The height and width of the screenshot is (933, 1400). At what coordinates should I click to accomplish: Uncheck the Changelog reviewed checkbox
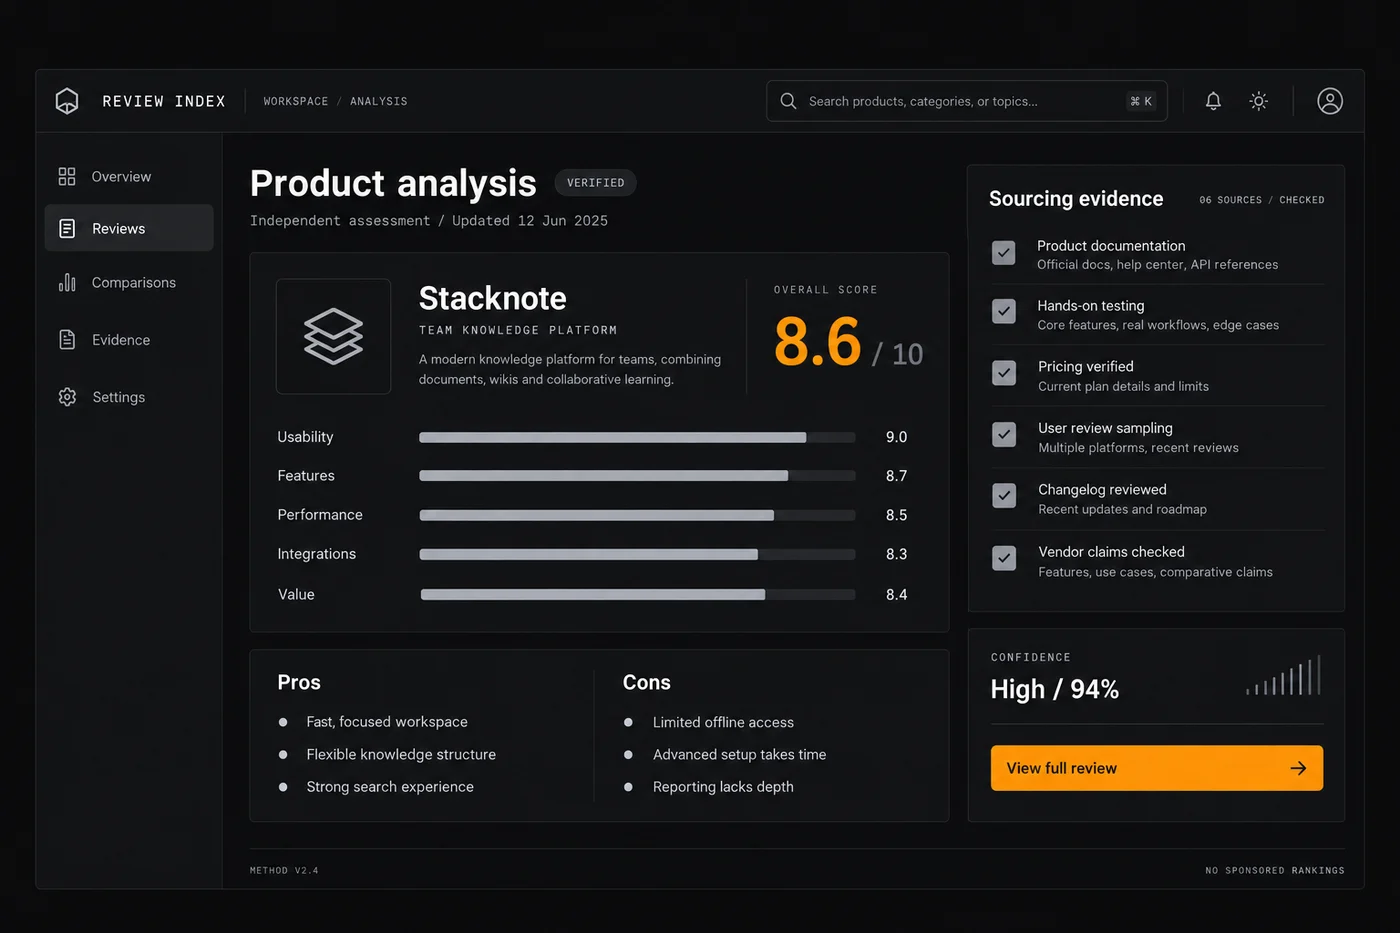[1004, 495]
